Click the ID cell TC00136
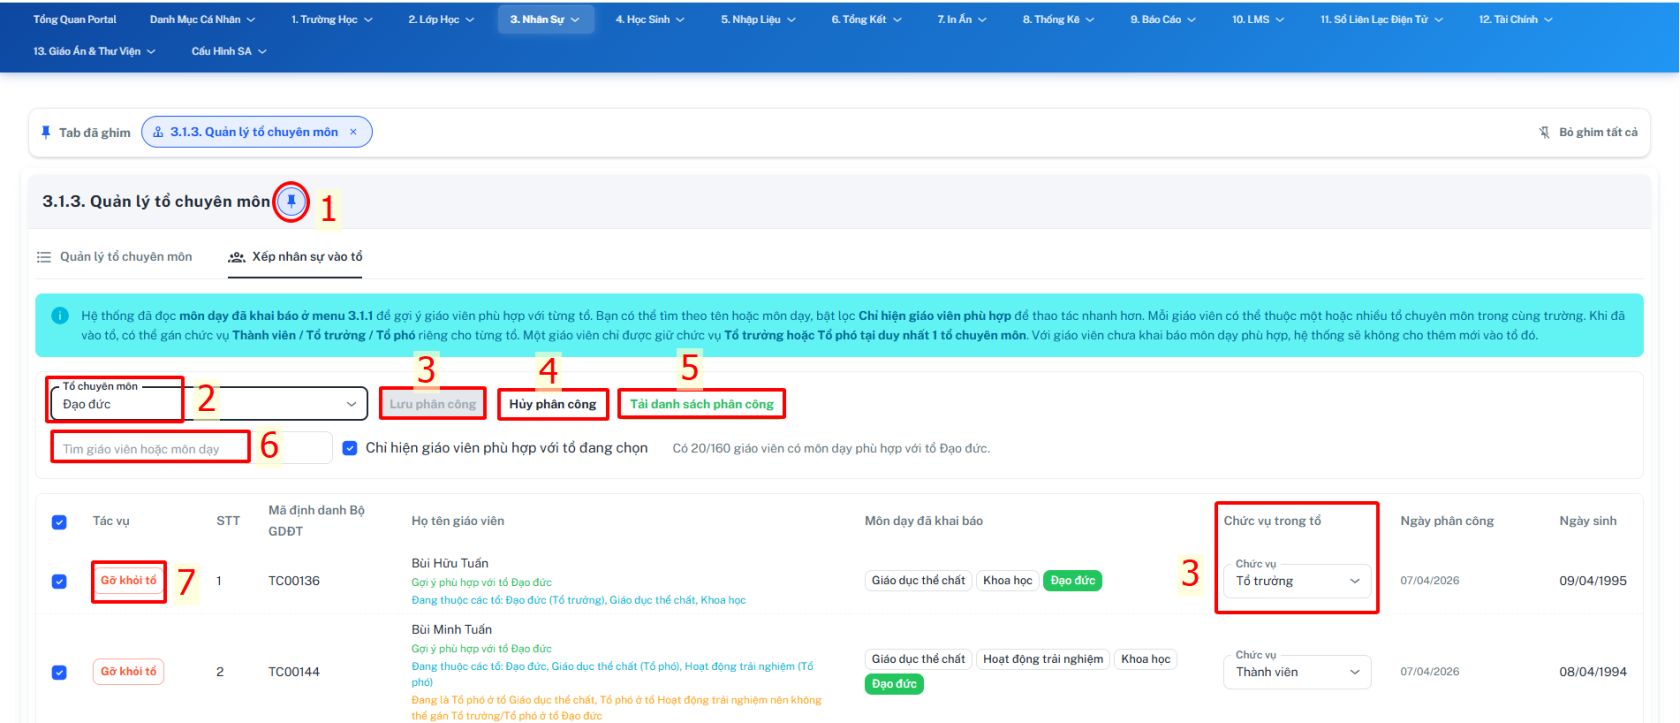 (x=294, y=581)
